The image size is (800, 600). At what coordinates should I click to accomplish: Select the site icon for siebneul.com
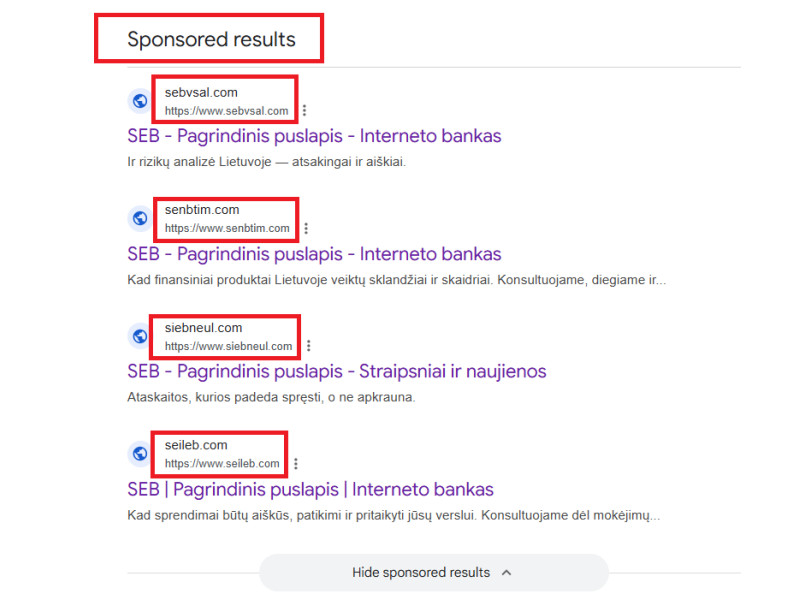click(x=139, y=336)
